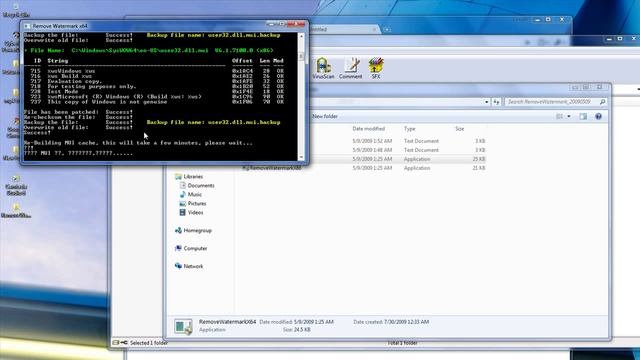Open the VirusScan tool in the toolbar
The height and width of the screenshot is (360, 640).
[x=323, y=68]
